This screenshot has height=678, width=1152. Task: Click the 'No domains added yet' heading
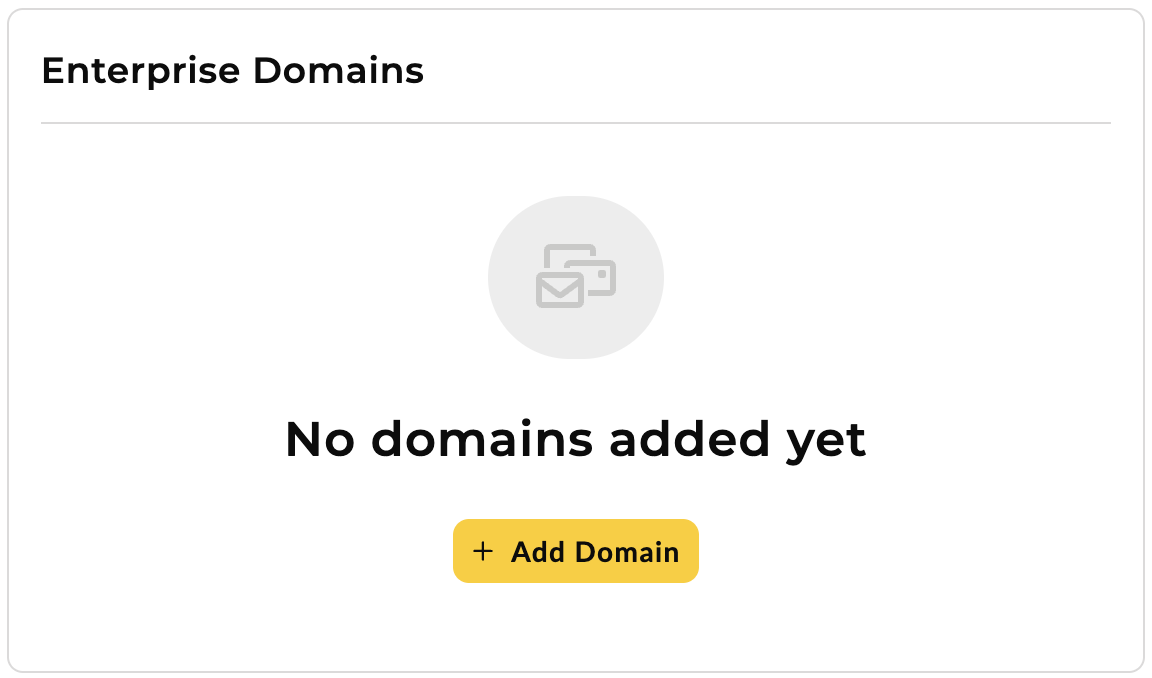pyautogui.click(x=576, y=439)
